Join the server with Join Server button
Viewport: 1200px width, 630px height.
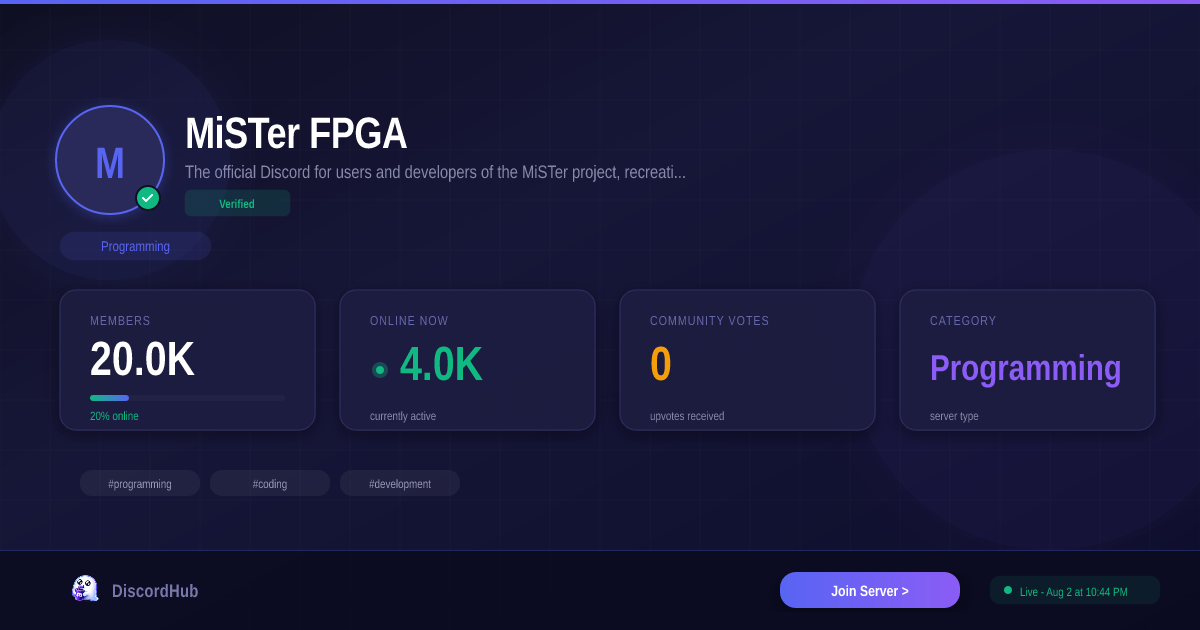pyautogui.click(x=870, y=590)
